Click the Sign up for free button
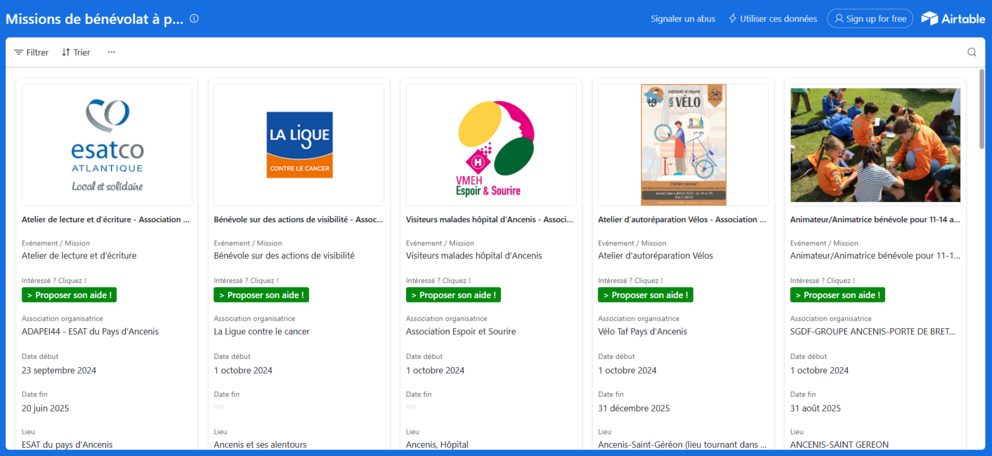 tap(870, 19)
